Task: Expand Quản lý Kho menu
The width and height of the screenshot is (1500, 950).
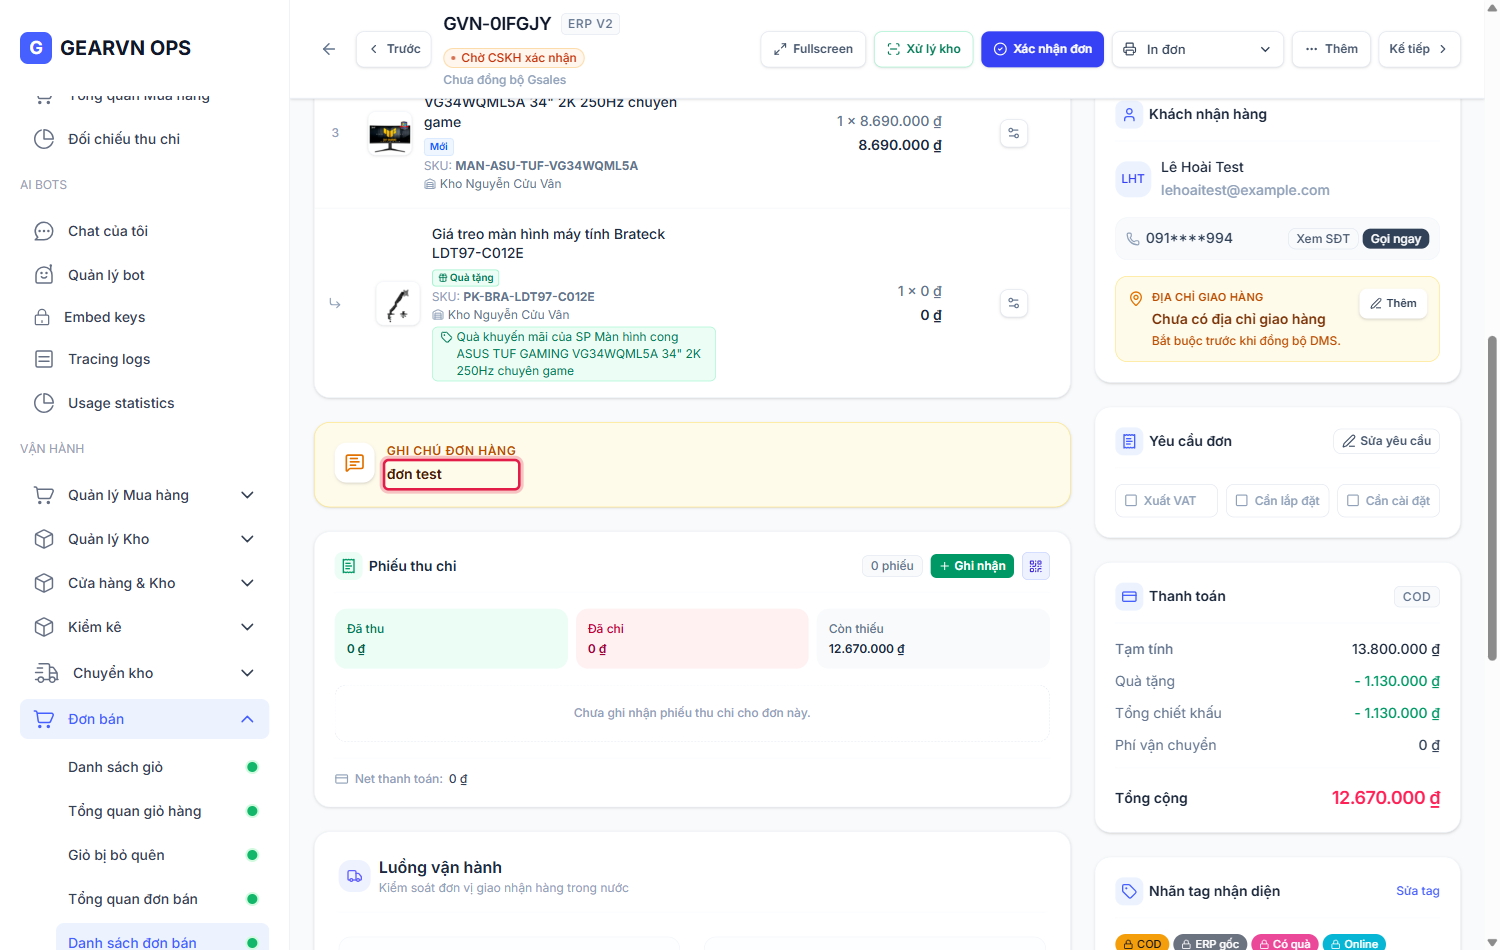Action: tap(144, 539)
